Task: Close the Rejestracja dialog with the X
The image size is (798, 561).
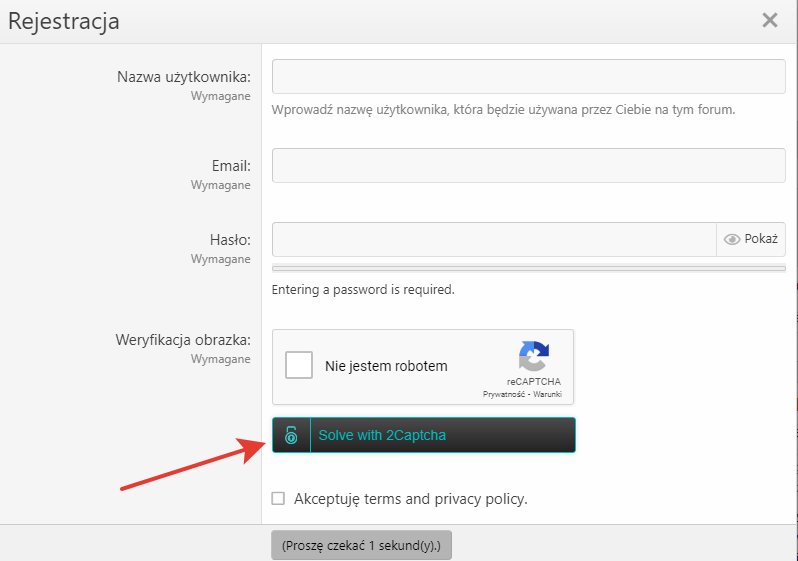Action: 769,20
